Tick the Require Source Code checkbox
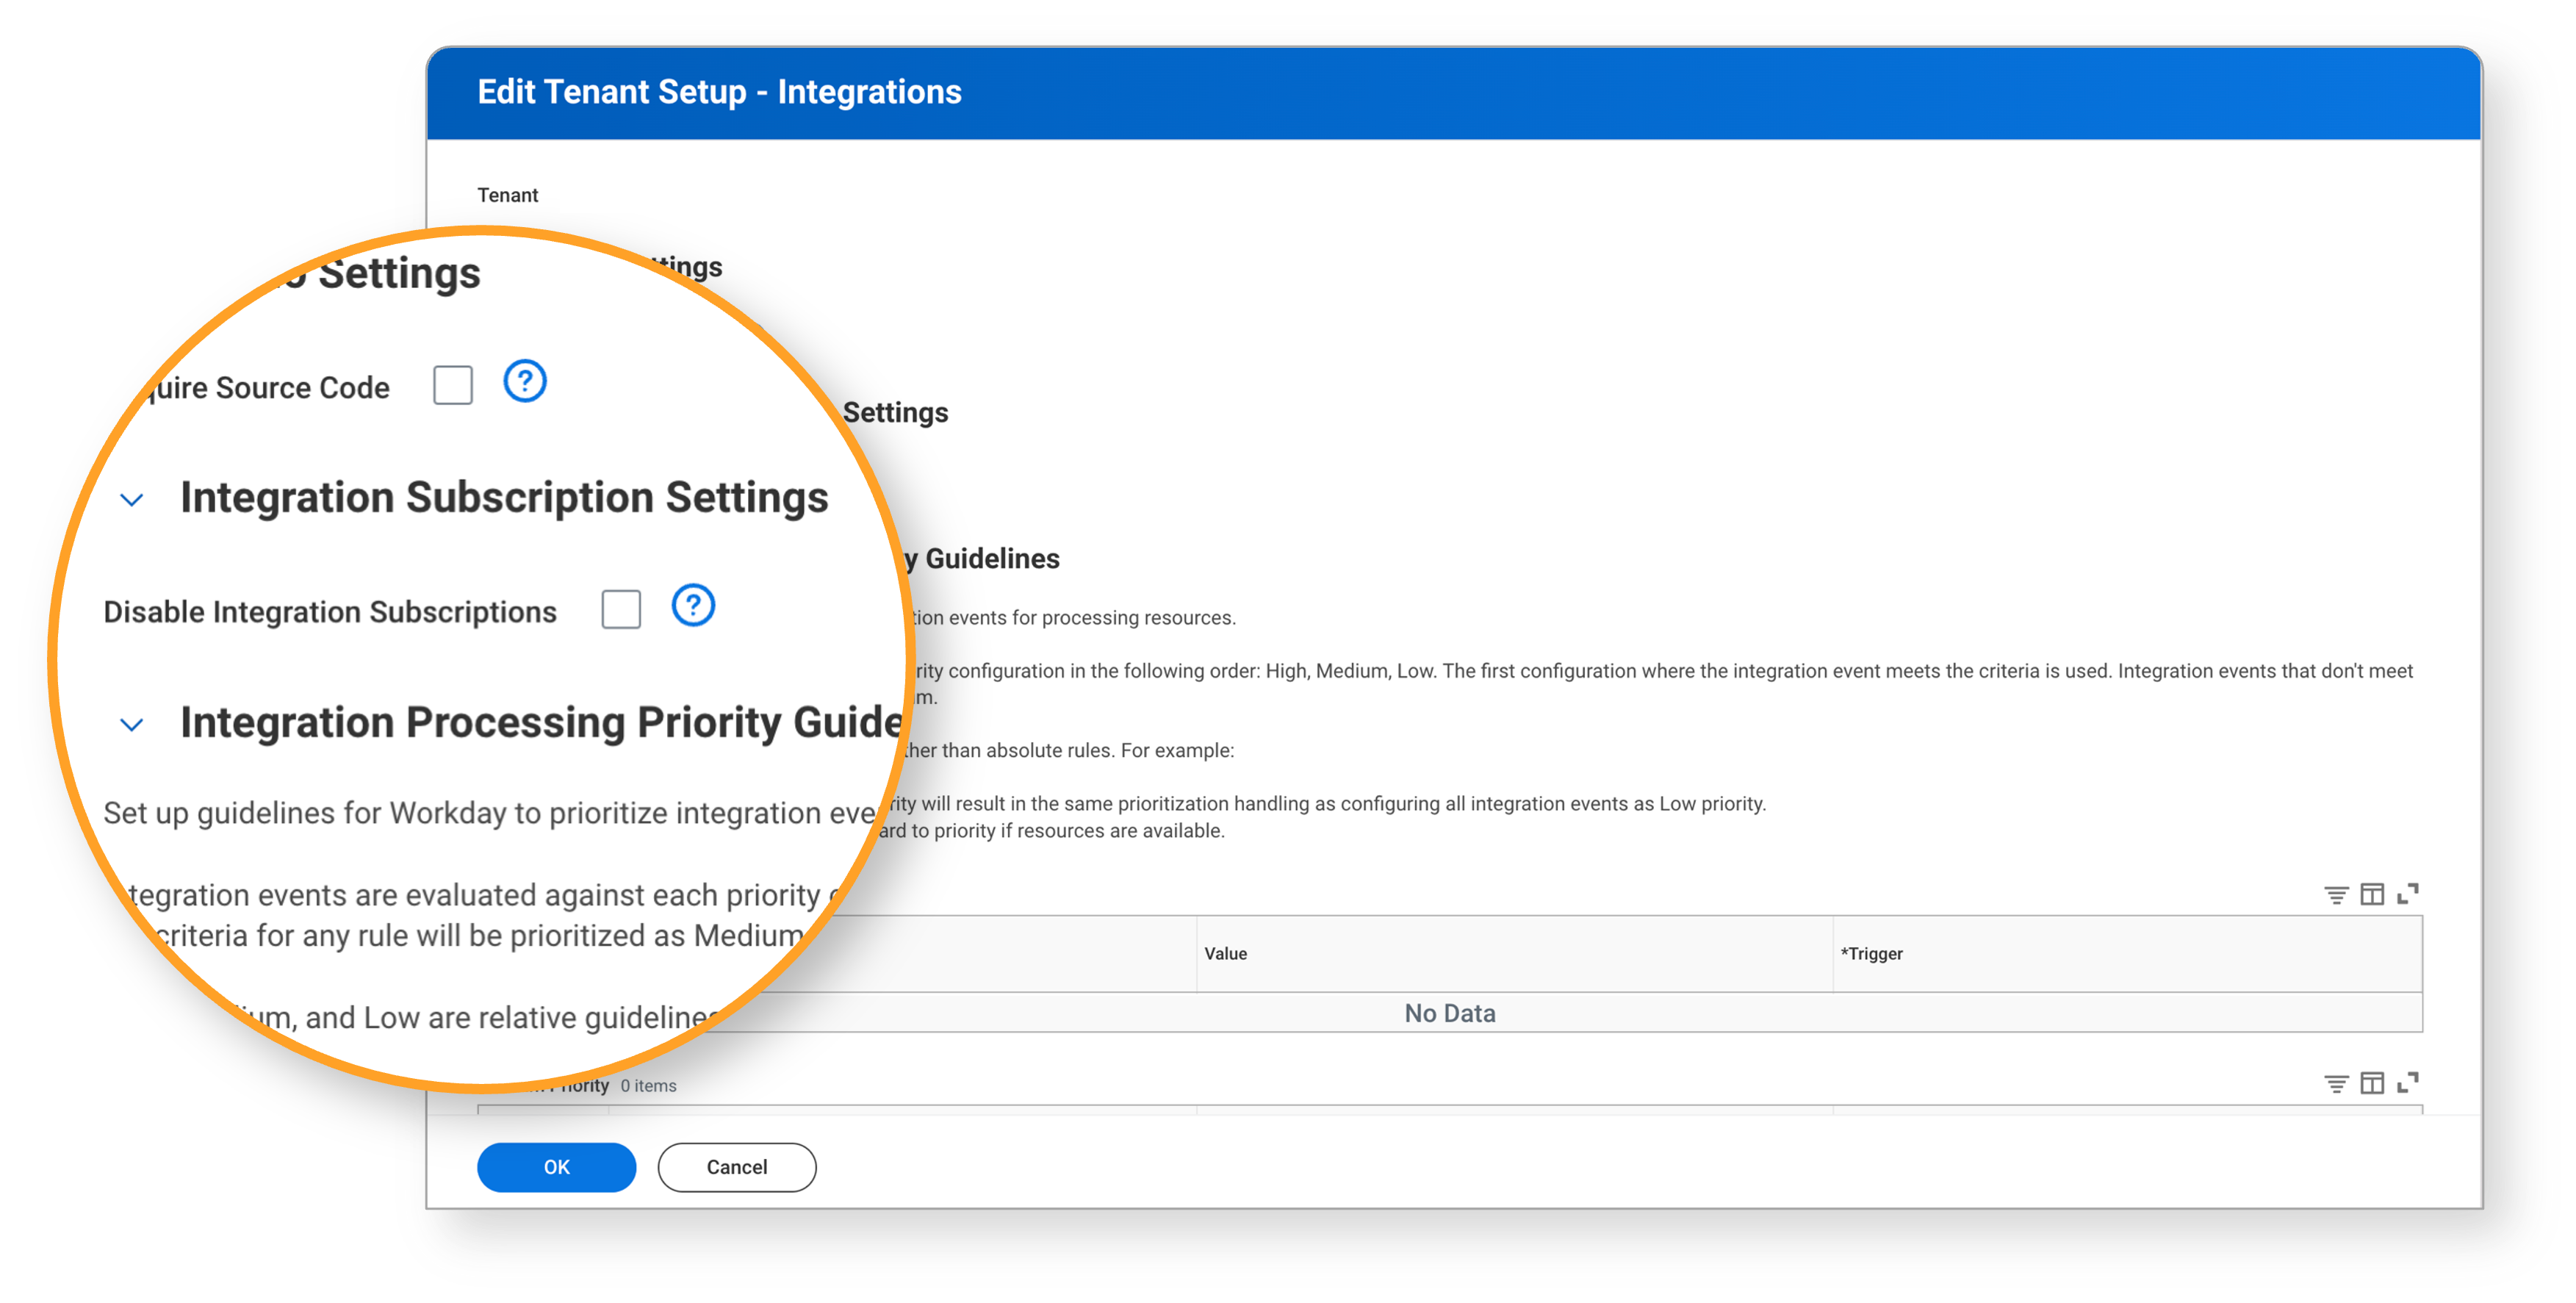This screenshot has height=1303, width=2576. click(453, 385)
